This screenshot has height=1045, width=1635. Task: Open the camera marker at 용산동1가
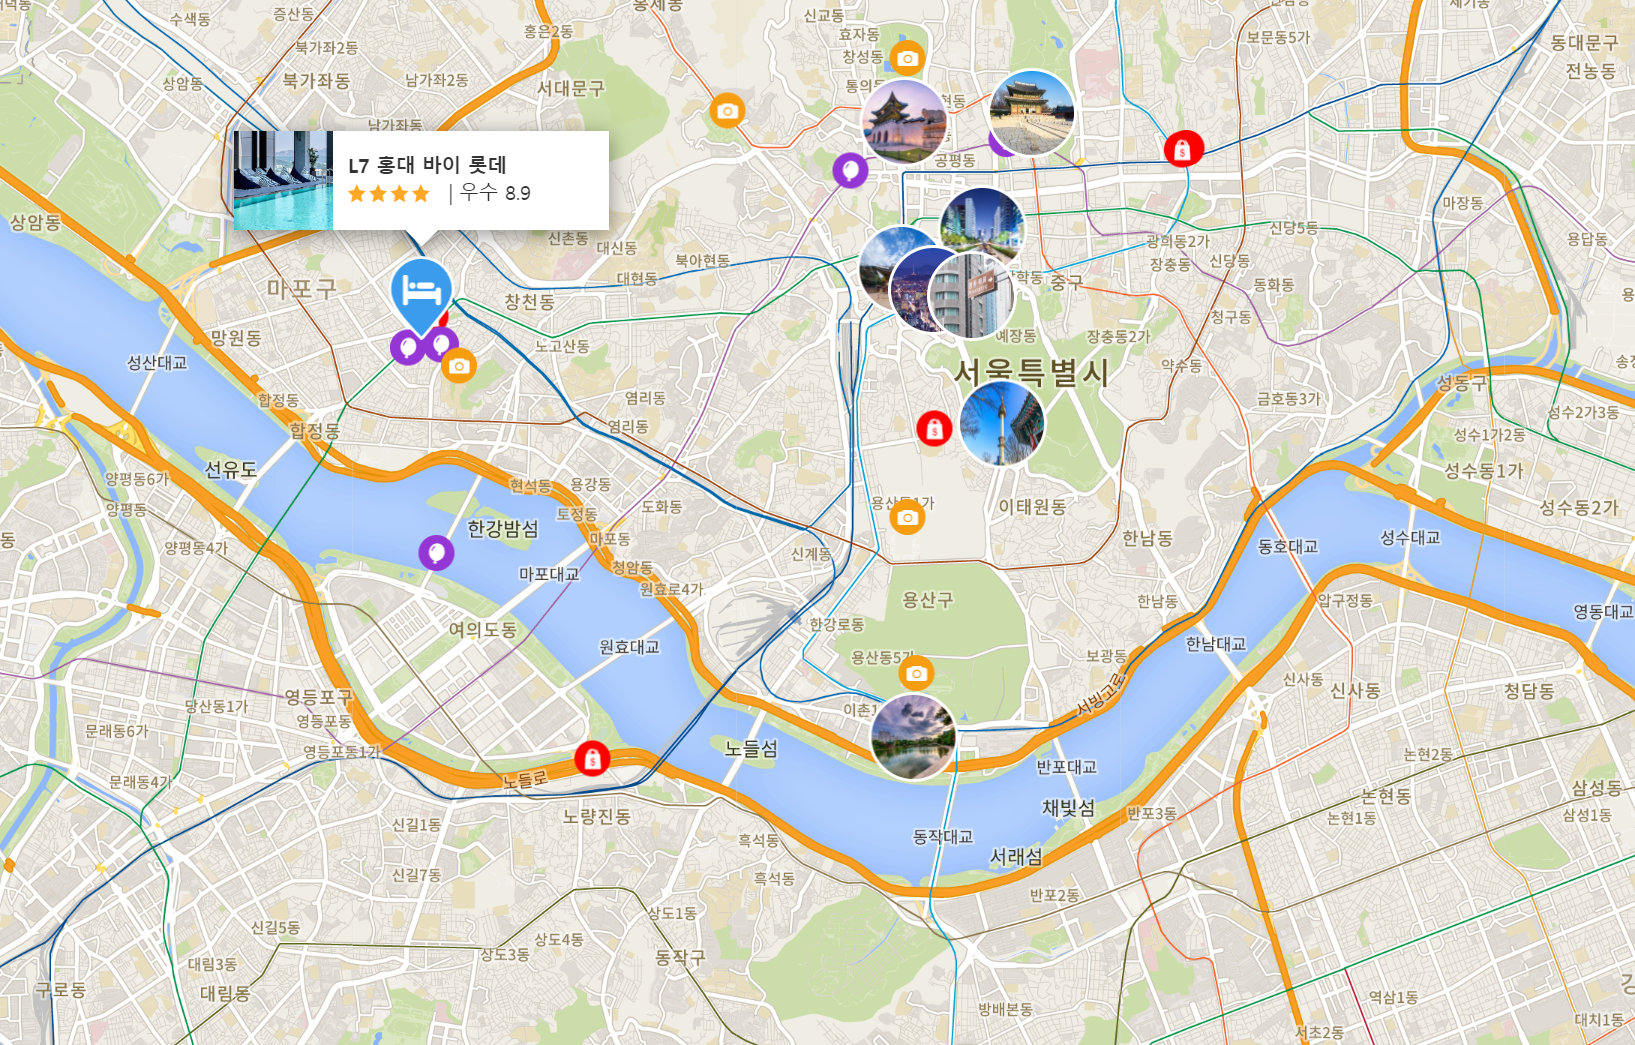click(x=907, y=517)
